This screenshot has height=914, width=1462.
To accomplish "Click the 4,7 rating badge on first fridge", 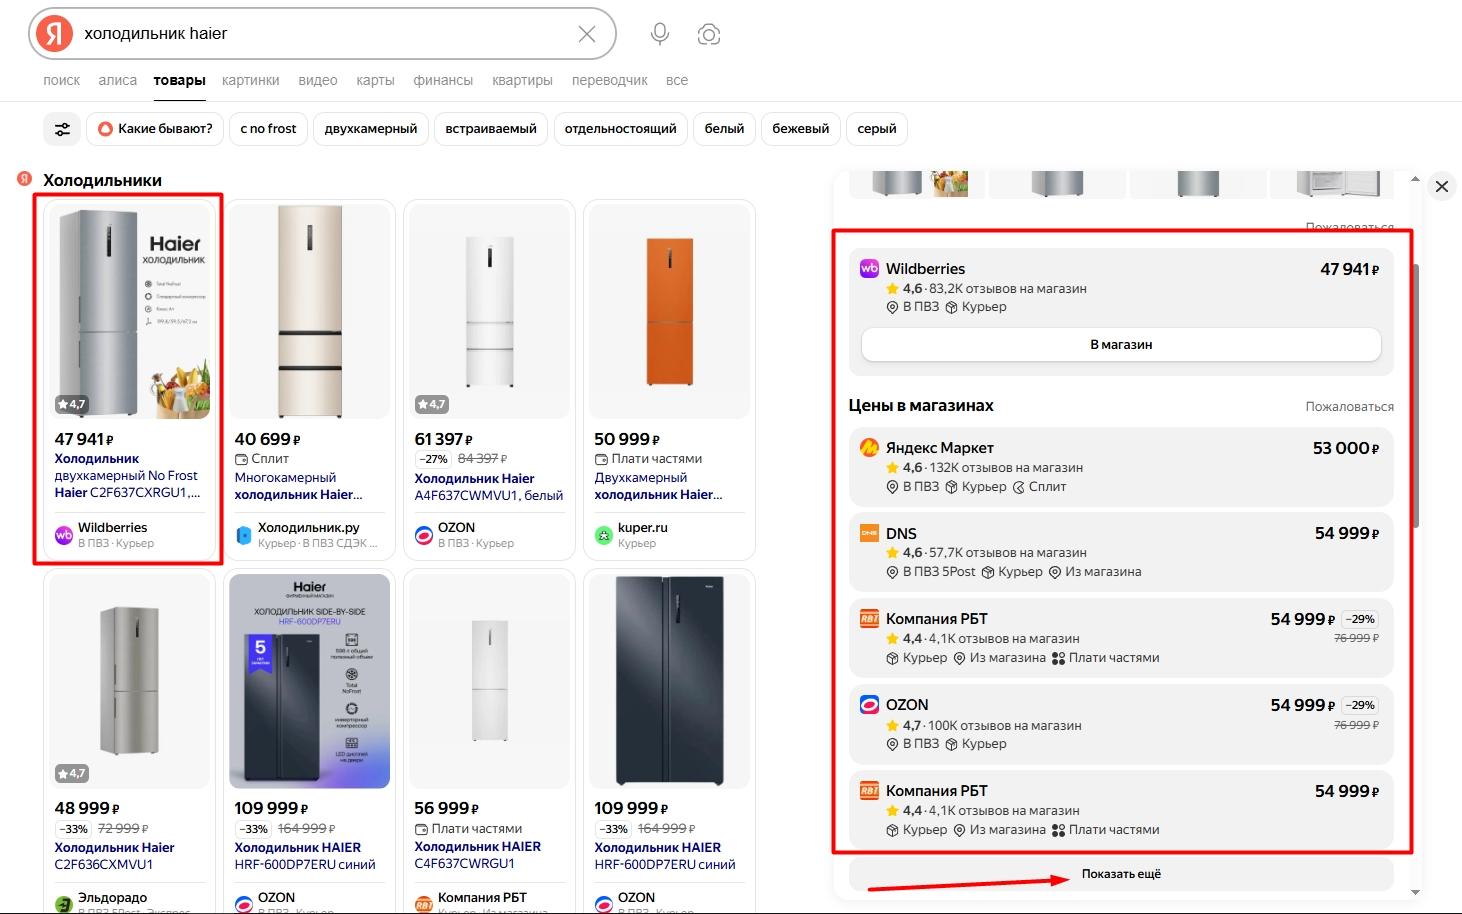I will [x=71, y=404].
